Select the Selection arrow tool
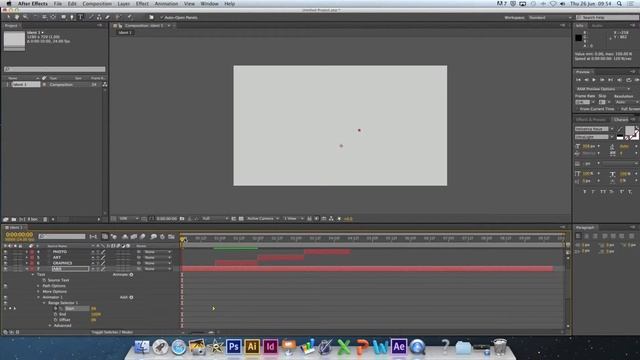 coord(8,17)
